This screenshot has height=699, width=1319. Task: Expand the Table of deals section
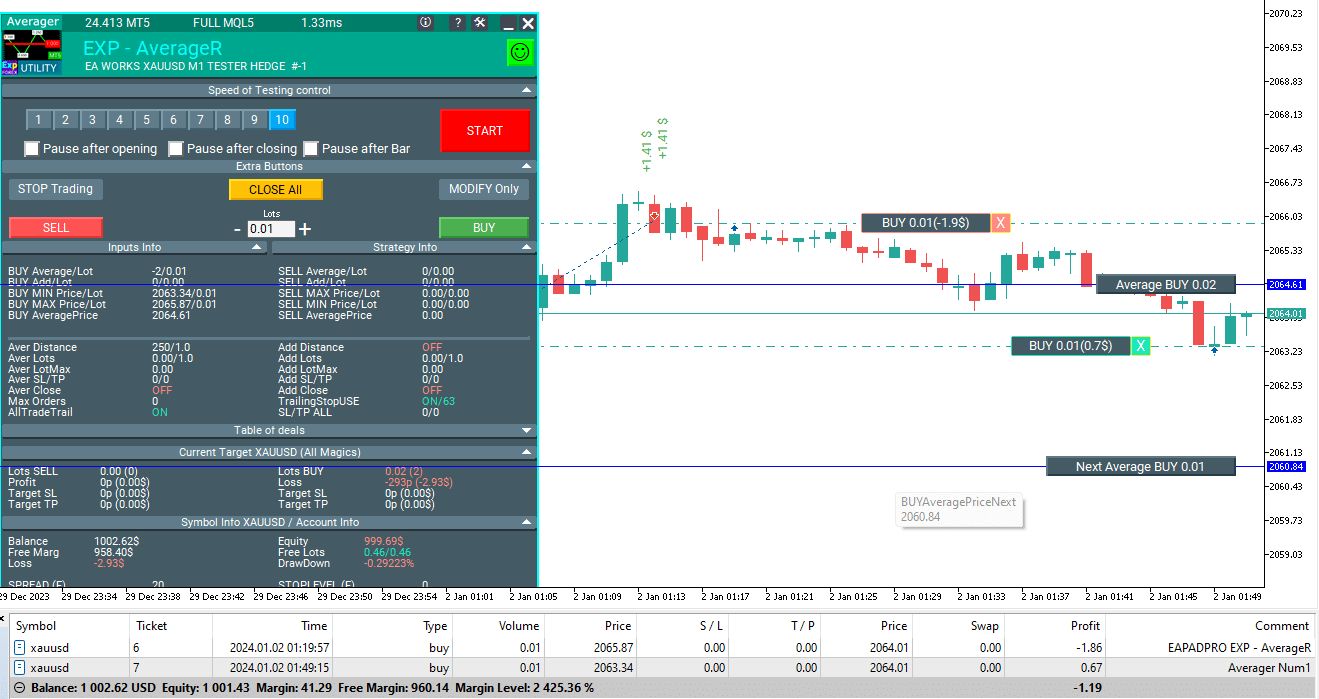(x=527, y=430)
